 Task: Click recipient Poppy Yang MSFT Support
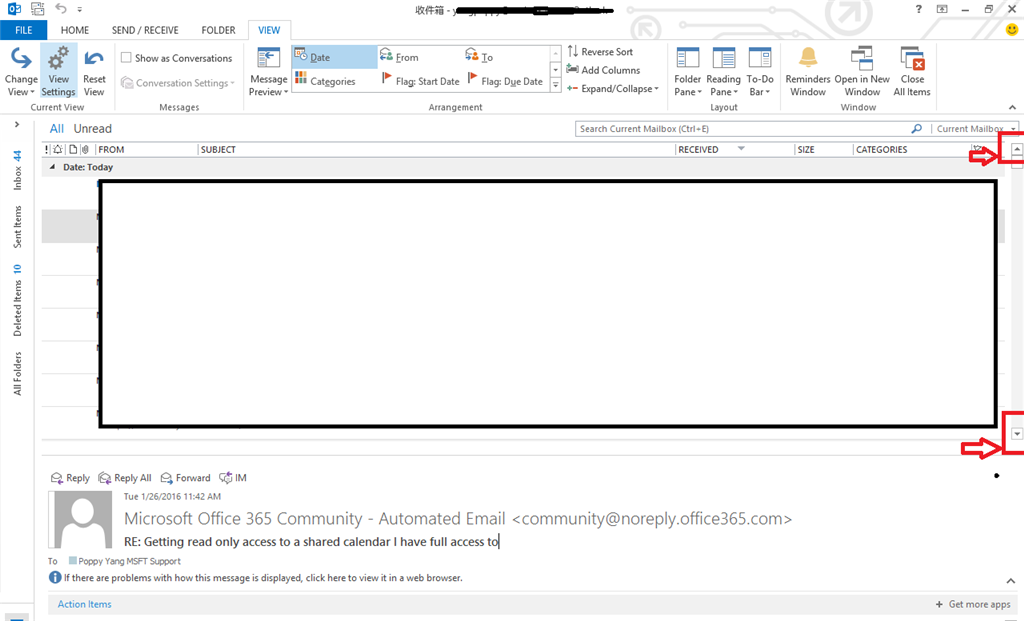[129, 561]
